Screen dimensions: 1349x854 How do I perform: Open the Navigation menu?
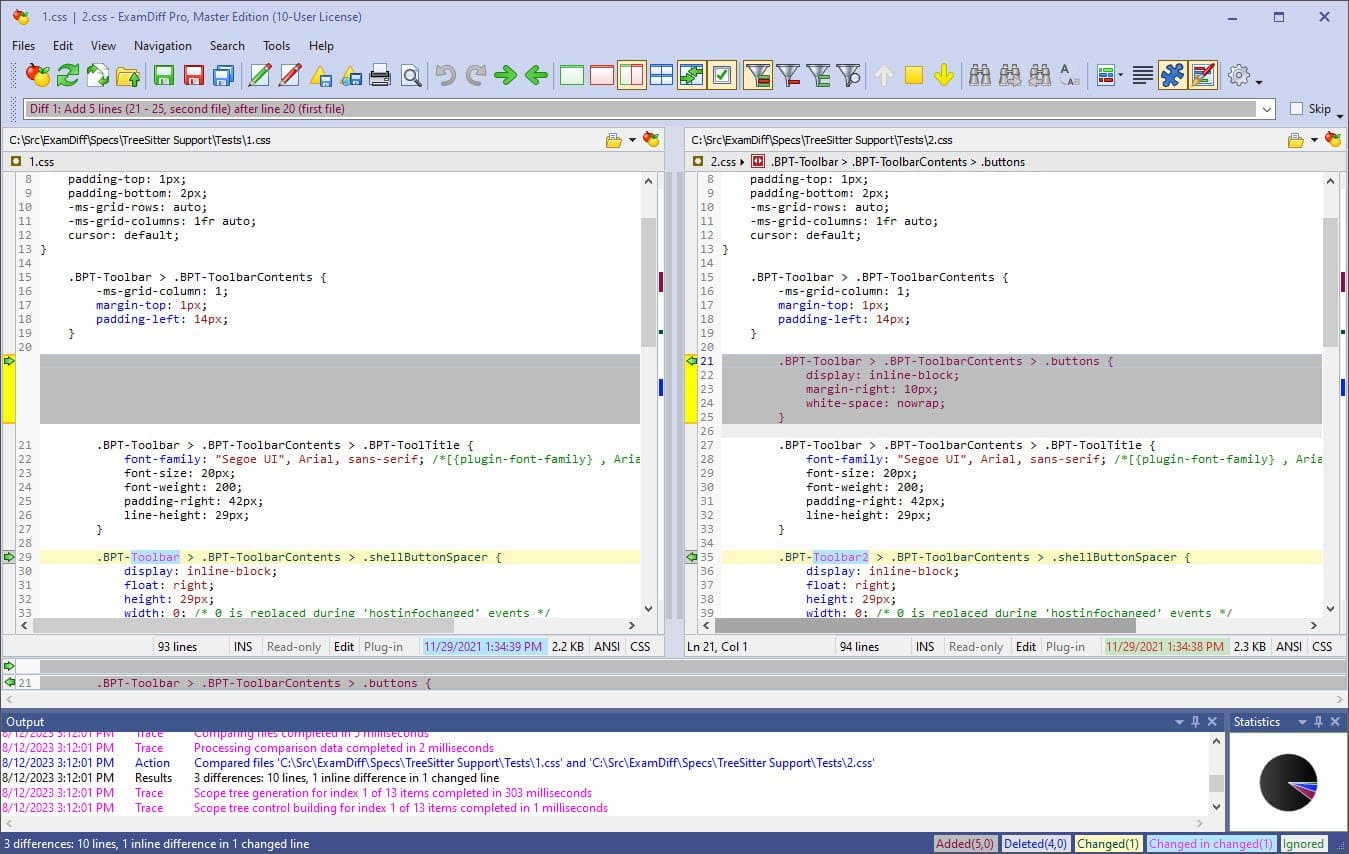pyautogui.click(x=162, y=46)
